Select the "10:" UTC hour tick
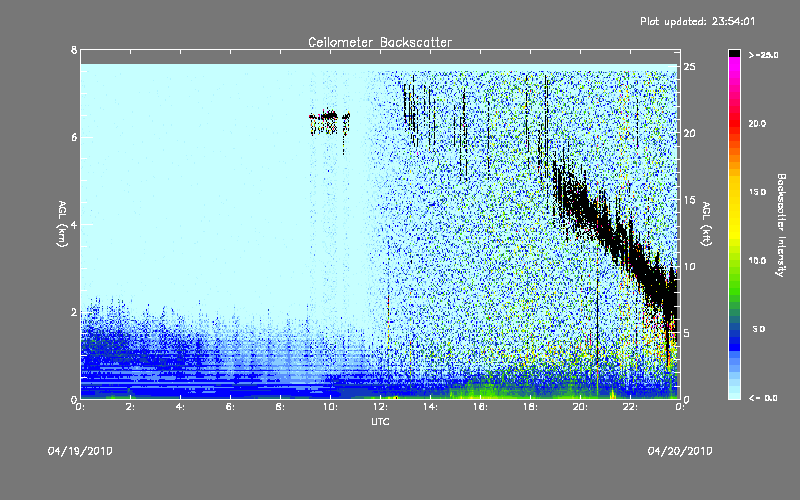Image resolution: width=800 pixels, height=500 pixels. tap(330, 407)
